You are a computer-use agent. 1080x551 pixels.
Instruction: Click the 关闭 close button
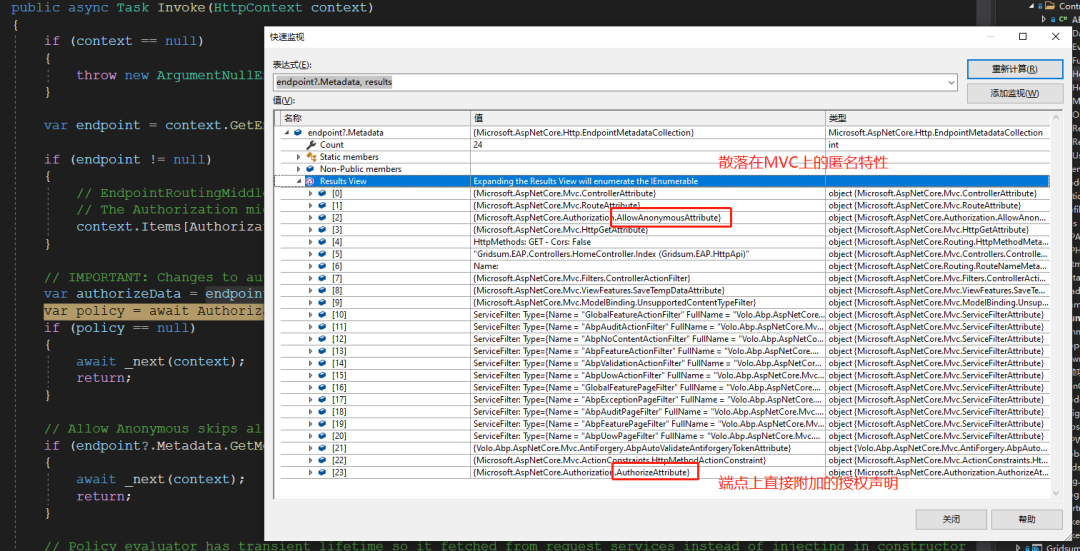click(x=951, y=519)
